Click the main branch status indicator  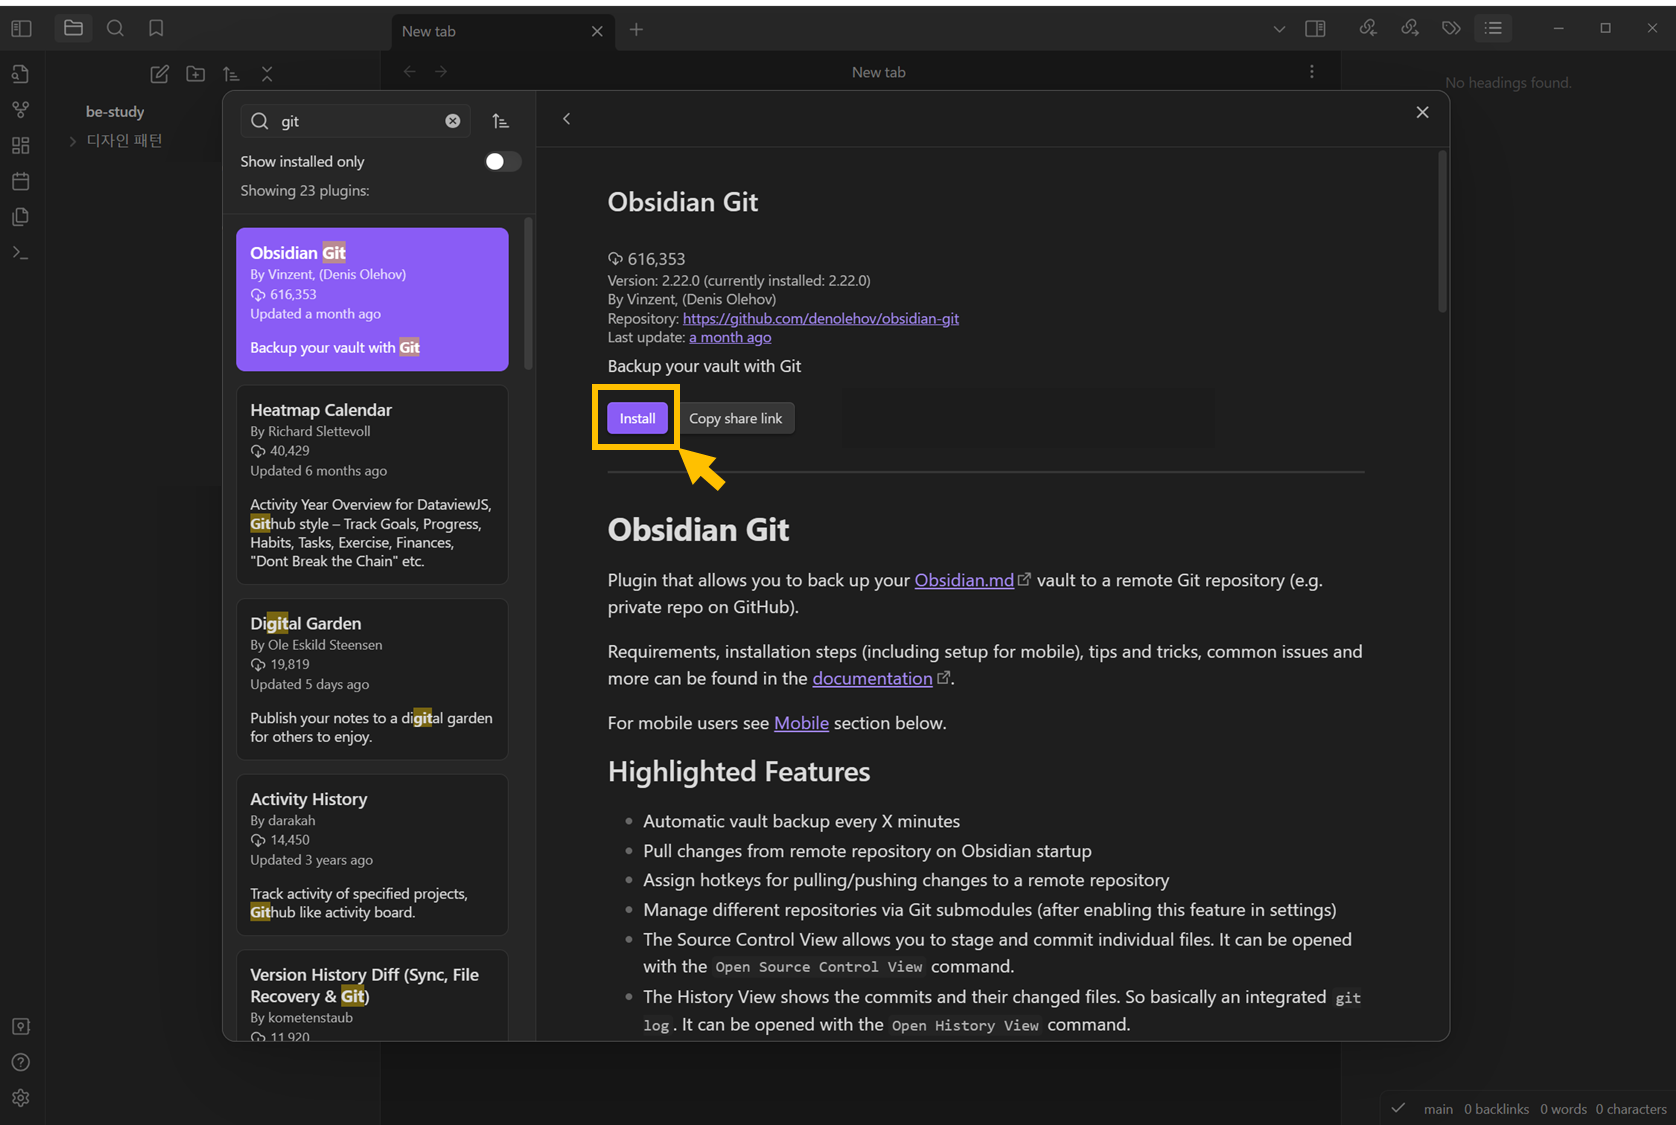[1438, 1109]
